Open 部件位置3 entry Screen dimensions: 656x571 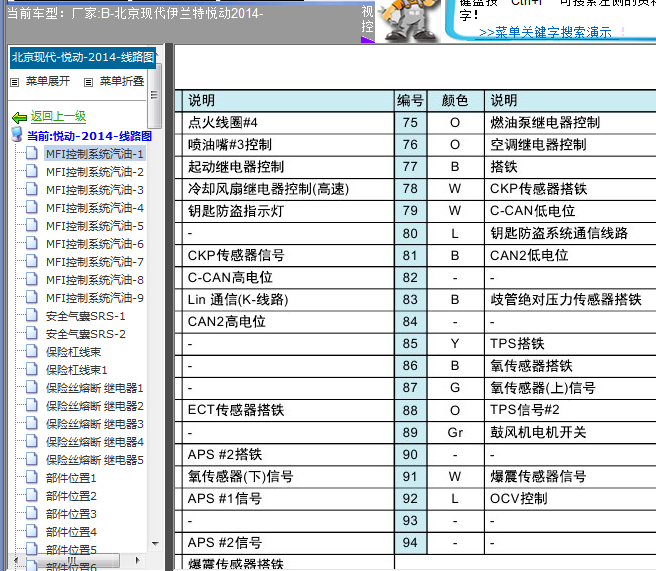[71, 514]
